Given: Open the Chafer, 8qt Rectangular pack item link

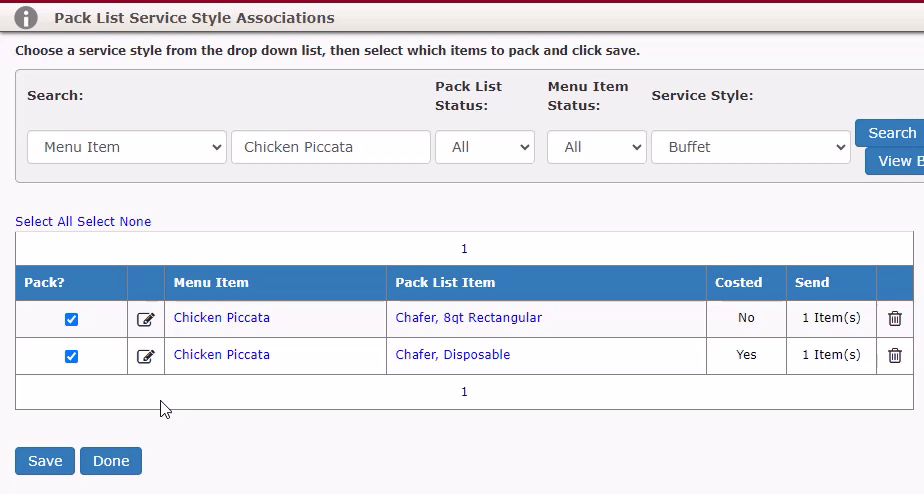Looking at the screenshot, I should [x=468, y=318].
